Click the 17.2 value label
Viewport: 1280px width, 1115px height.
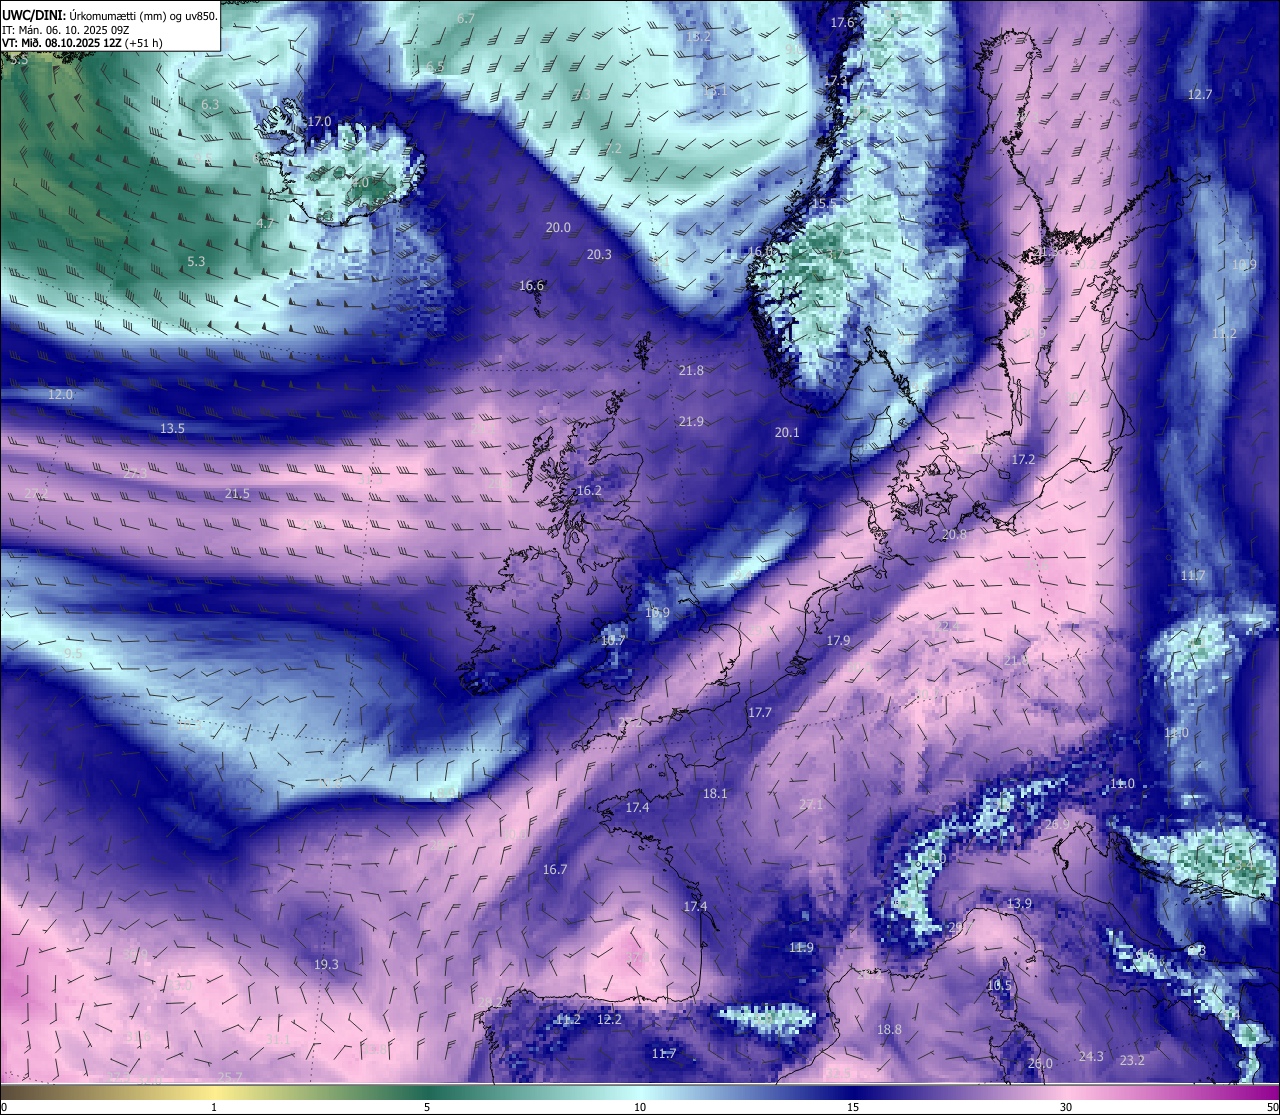(1023, 459)
